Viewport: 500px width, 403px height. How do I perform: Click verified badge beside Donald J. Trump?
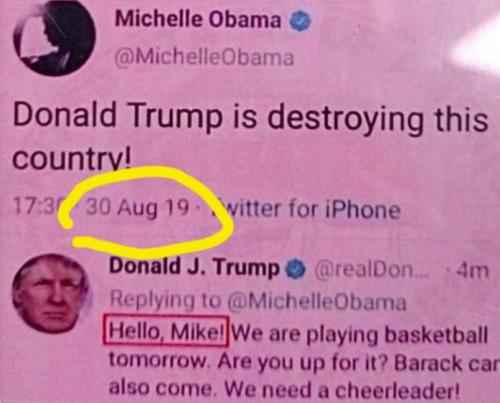coord(296,270)
